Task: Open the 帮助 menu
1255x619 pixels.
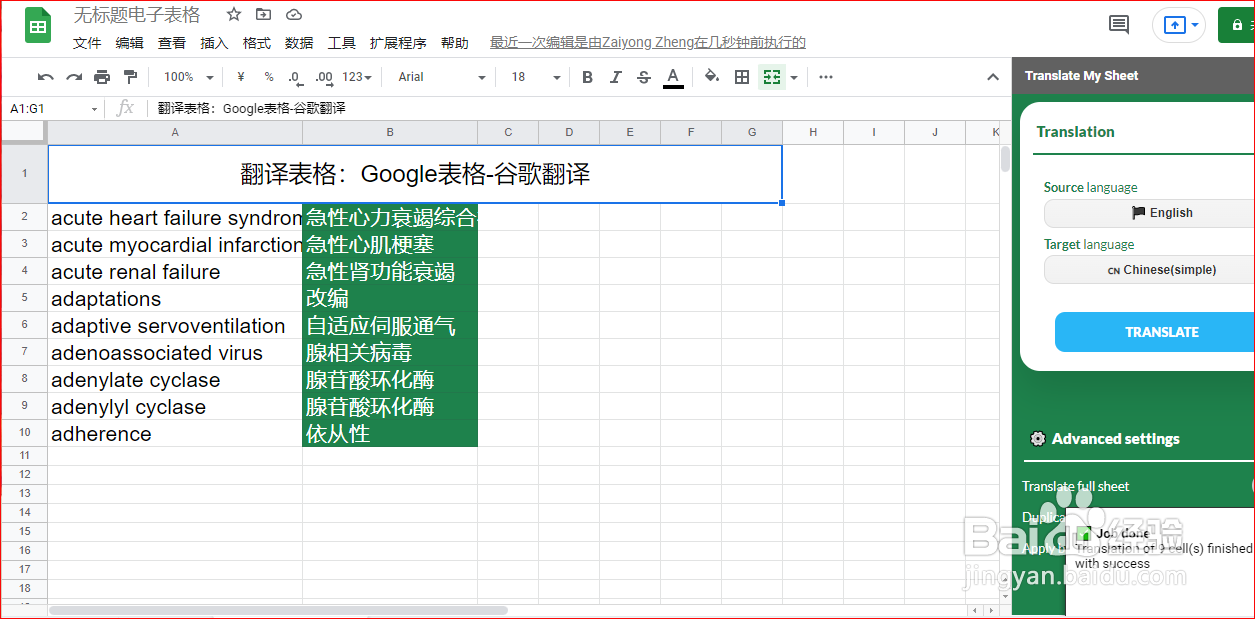Action: 454,43
